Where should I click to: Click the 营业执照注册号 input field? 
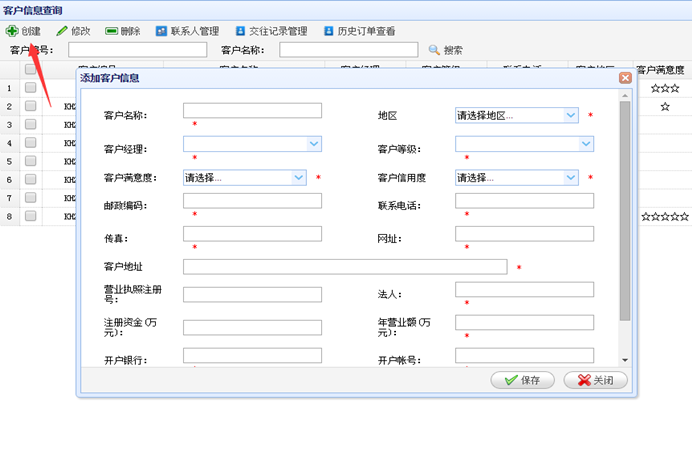pos(252,295)
